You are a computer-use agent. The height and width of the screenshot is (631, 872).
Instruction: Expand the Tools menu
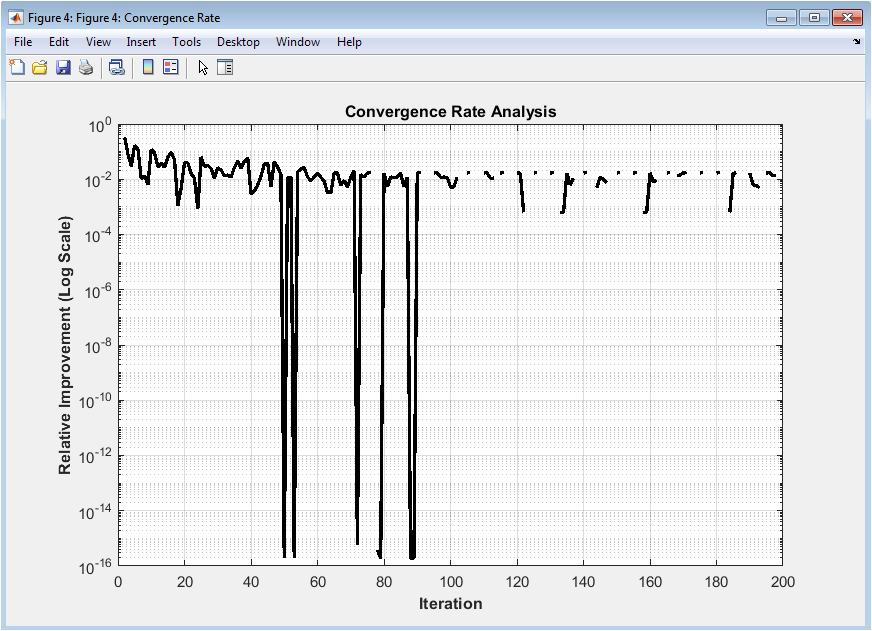186,42
